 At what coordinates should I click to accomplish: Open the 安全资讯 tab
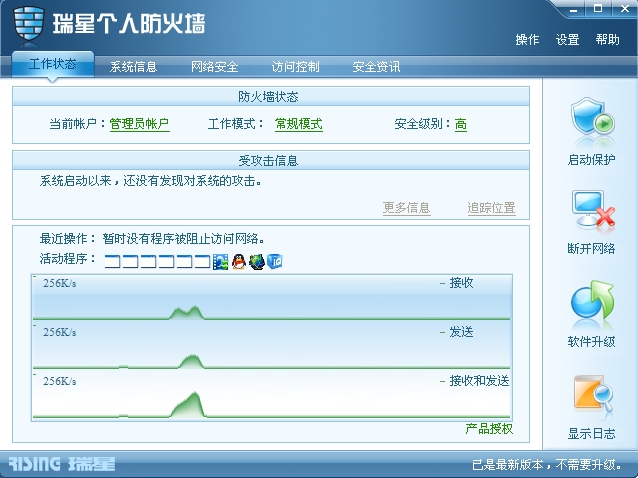coord(376,67)
